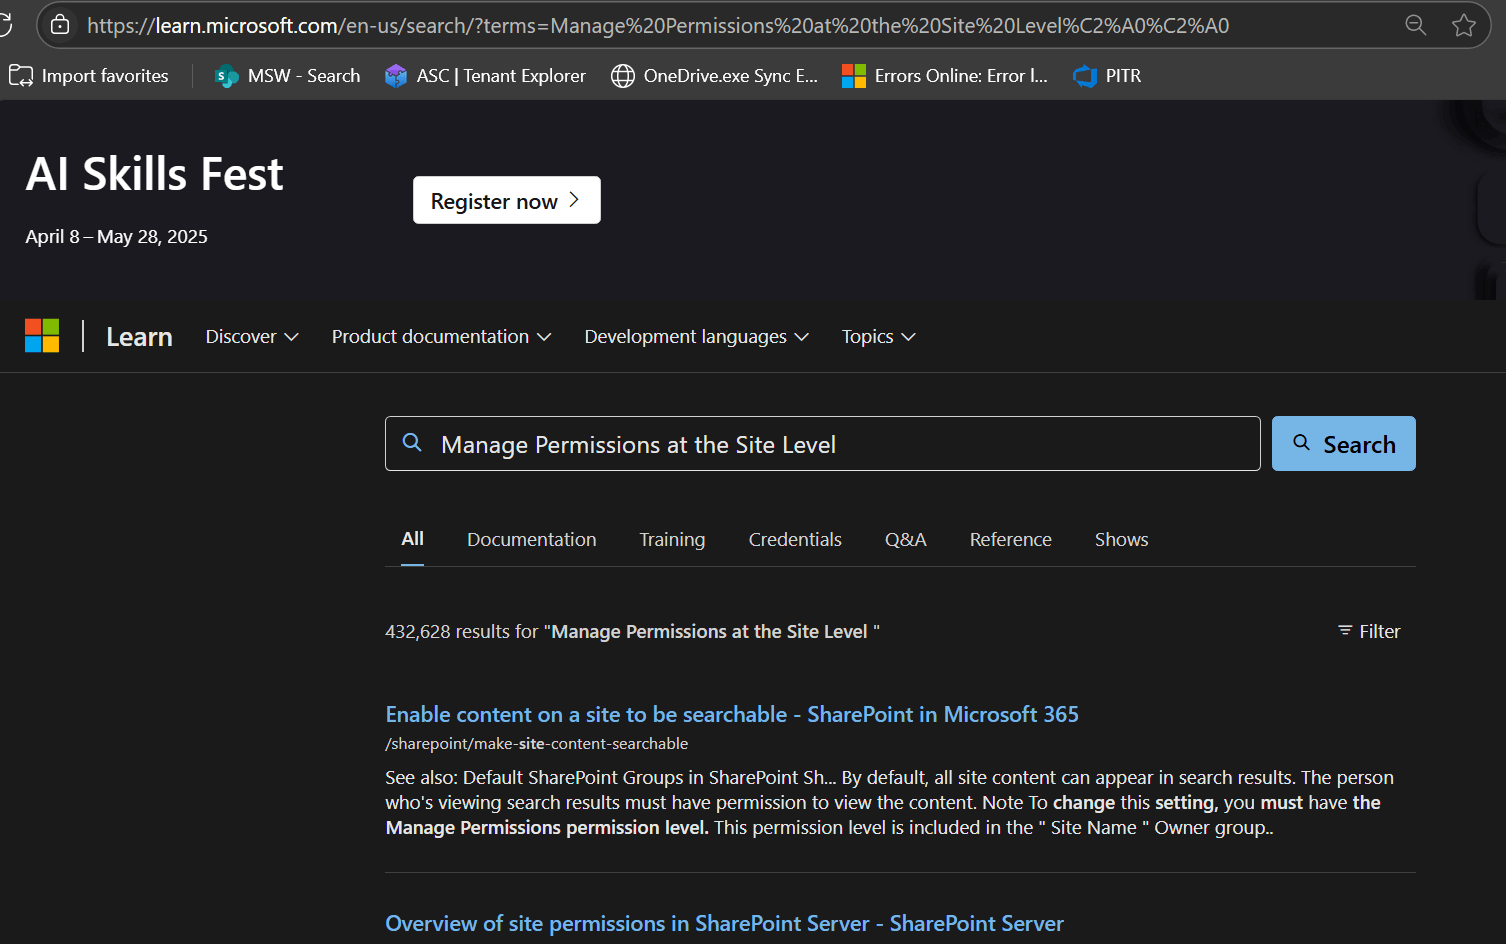Select the All results tab

412,539
